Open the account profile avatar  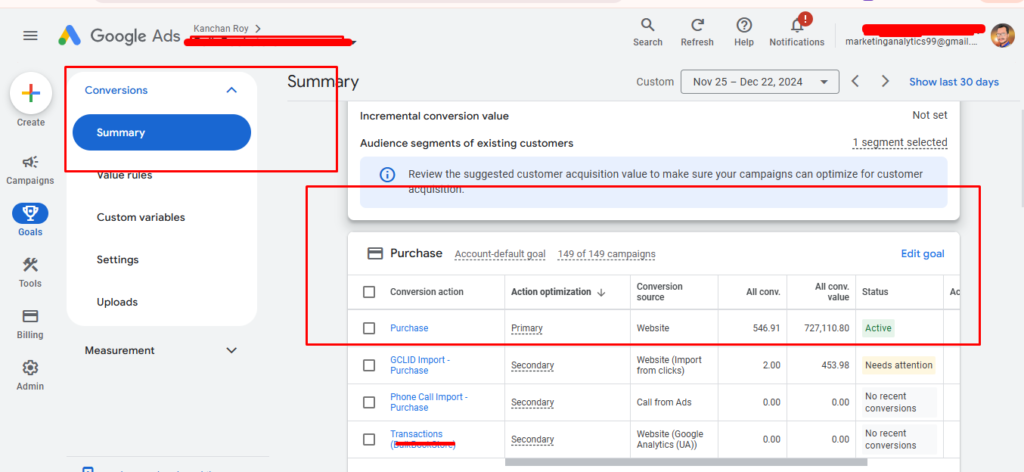[1002, 35]
